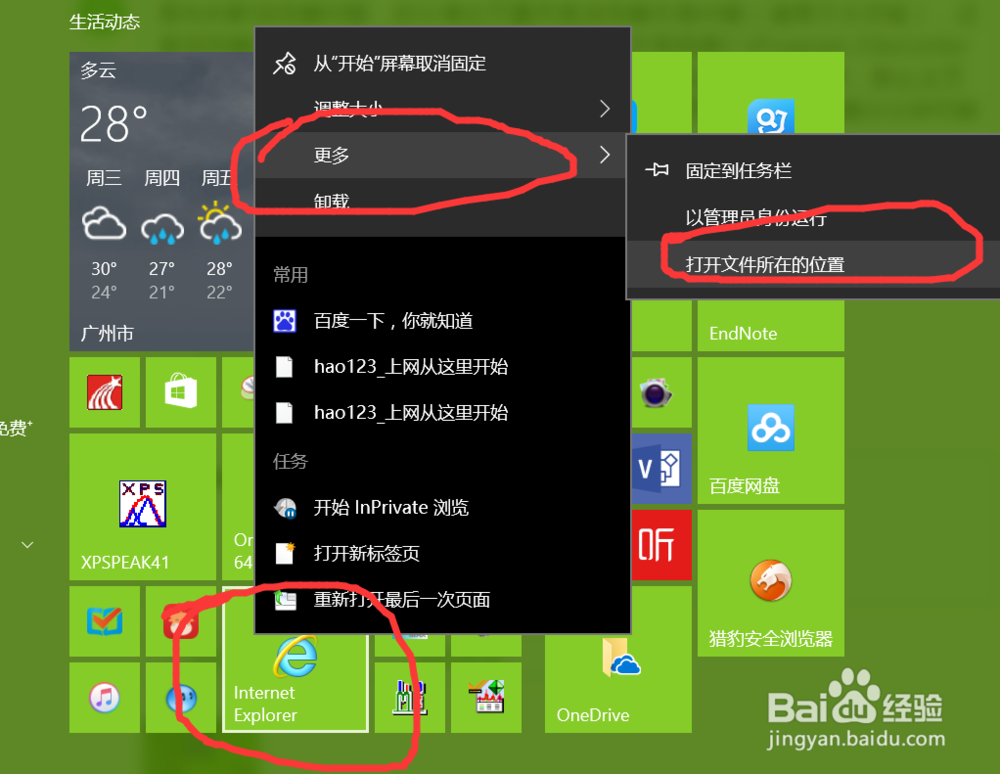Click the 常用 section label

coord(291,275)
